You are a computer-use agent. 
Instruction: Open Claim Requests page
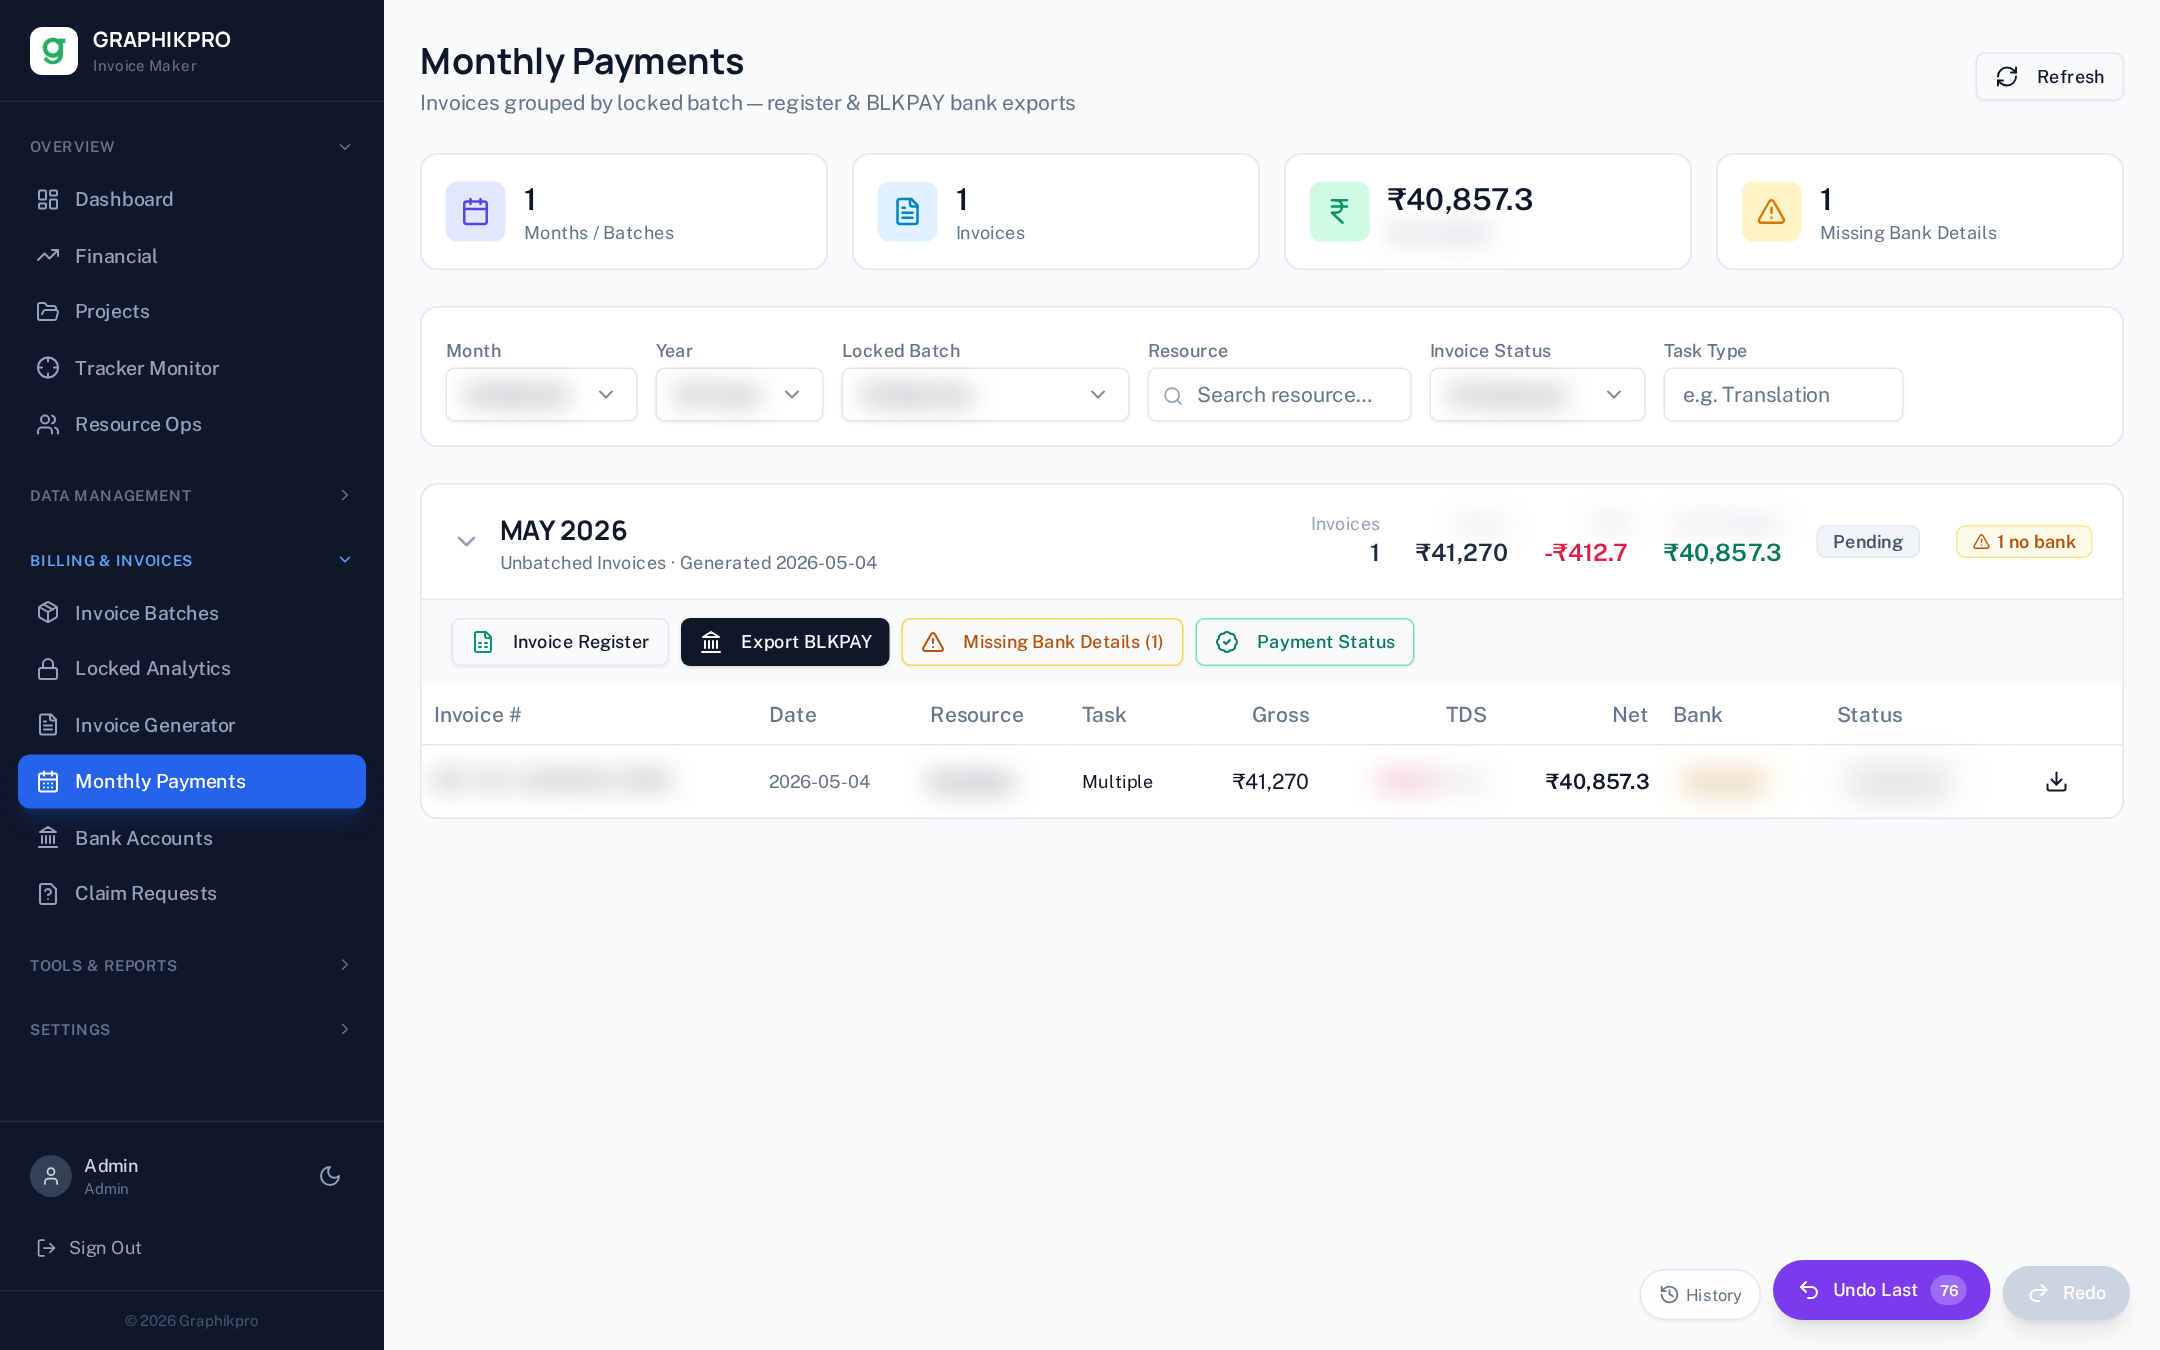click(192, 893)
